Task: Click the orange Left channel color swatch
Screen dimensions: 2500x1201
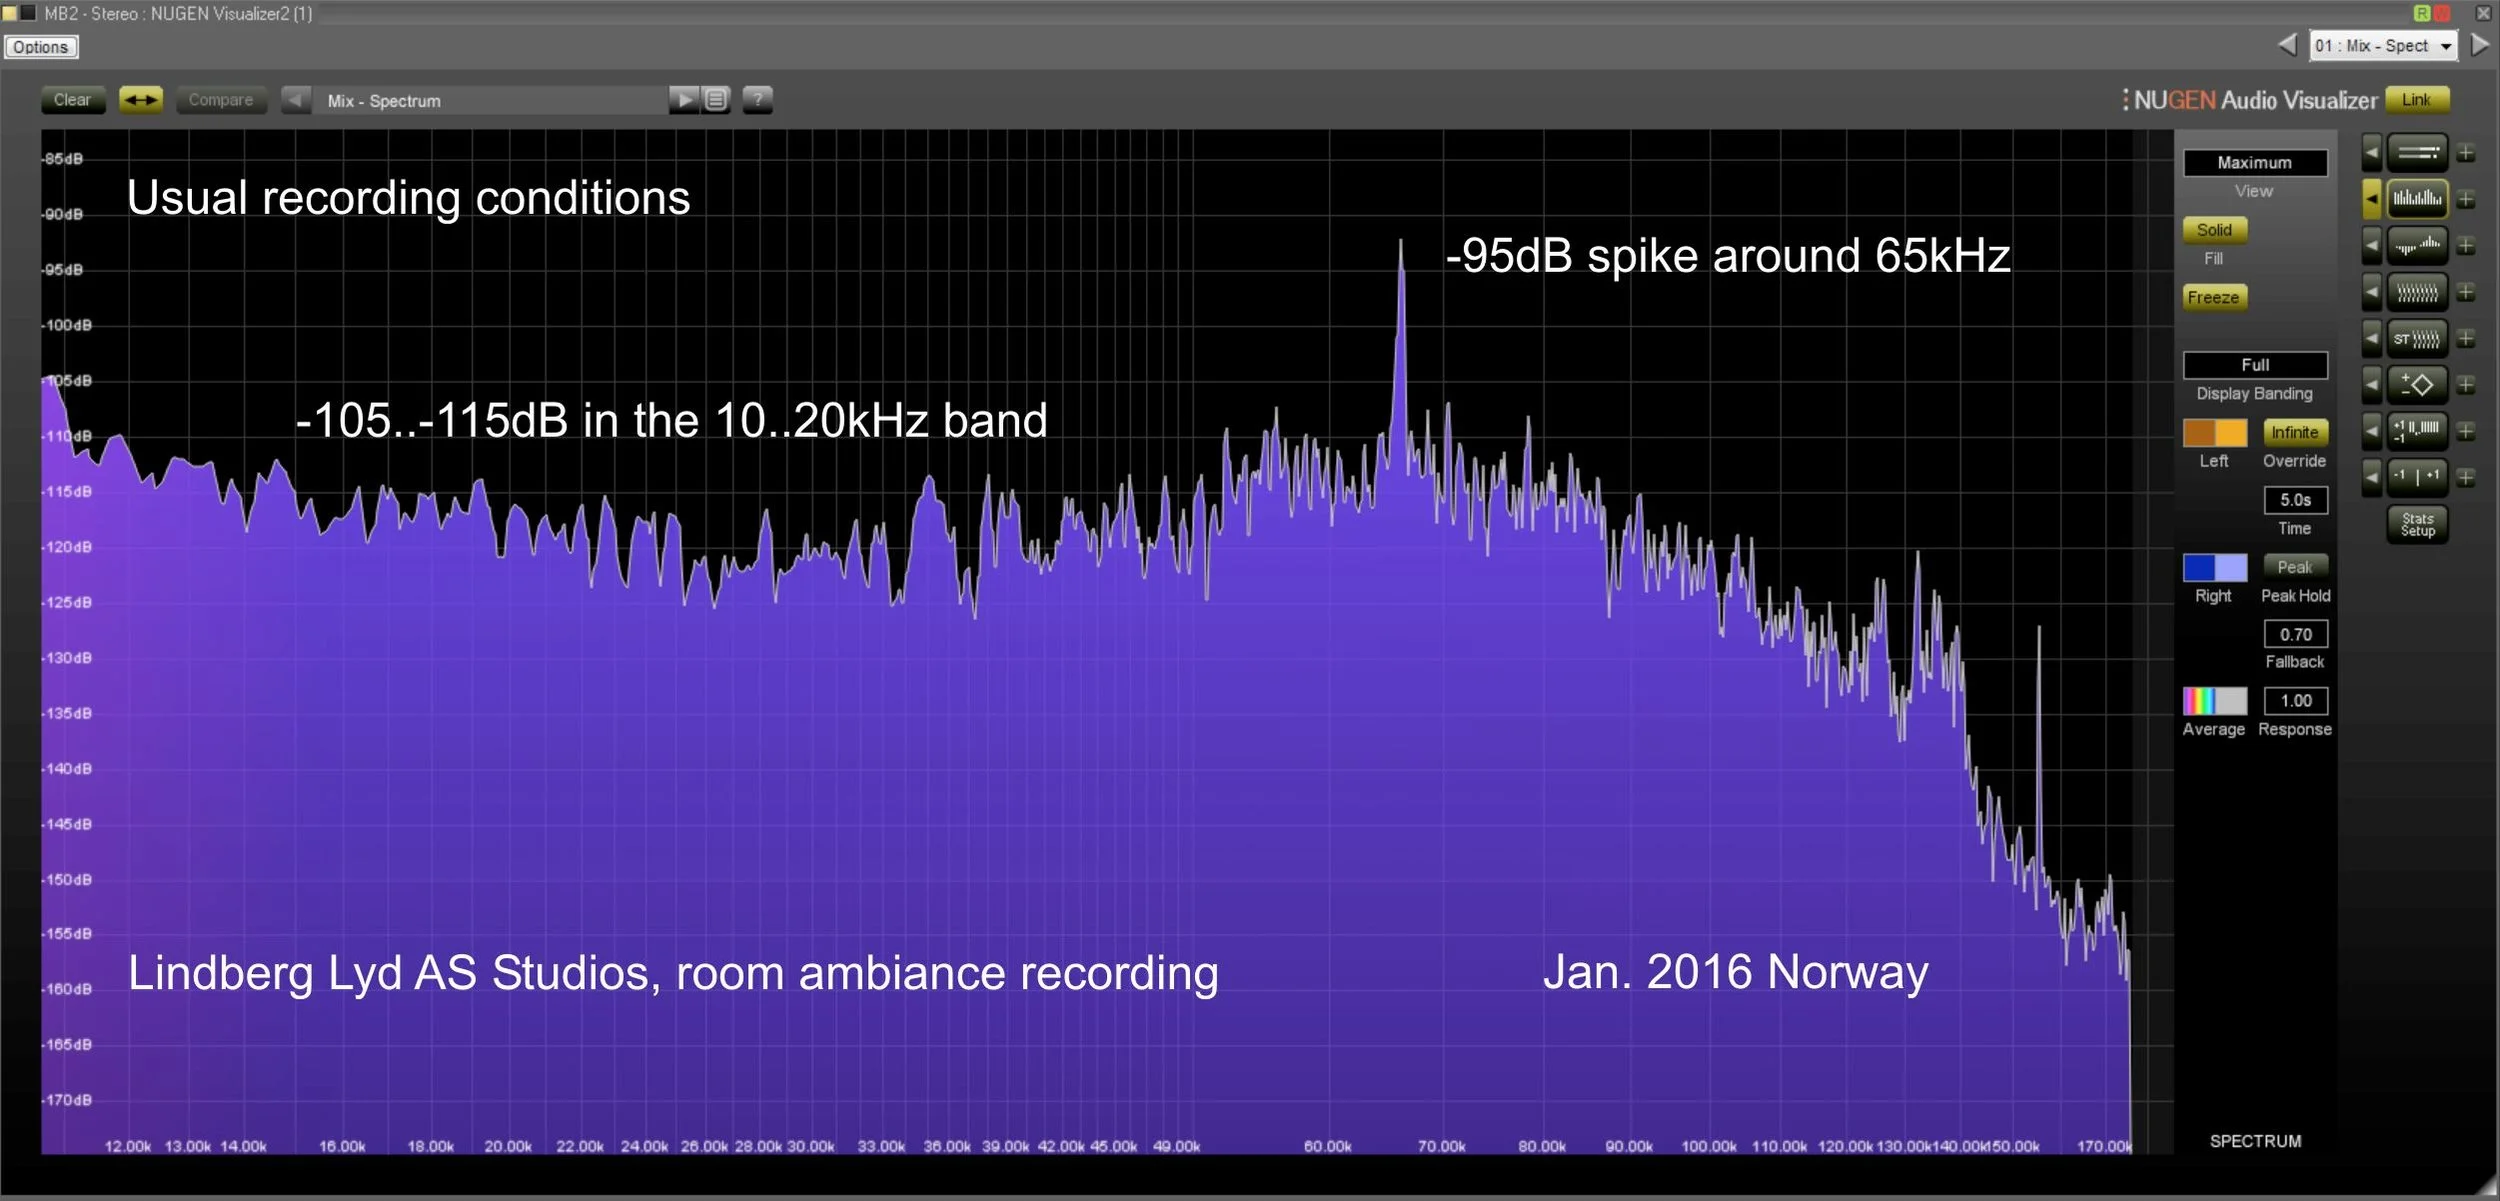Action: tap(2214, 433)
